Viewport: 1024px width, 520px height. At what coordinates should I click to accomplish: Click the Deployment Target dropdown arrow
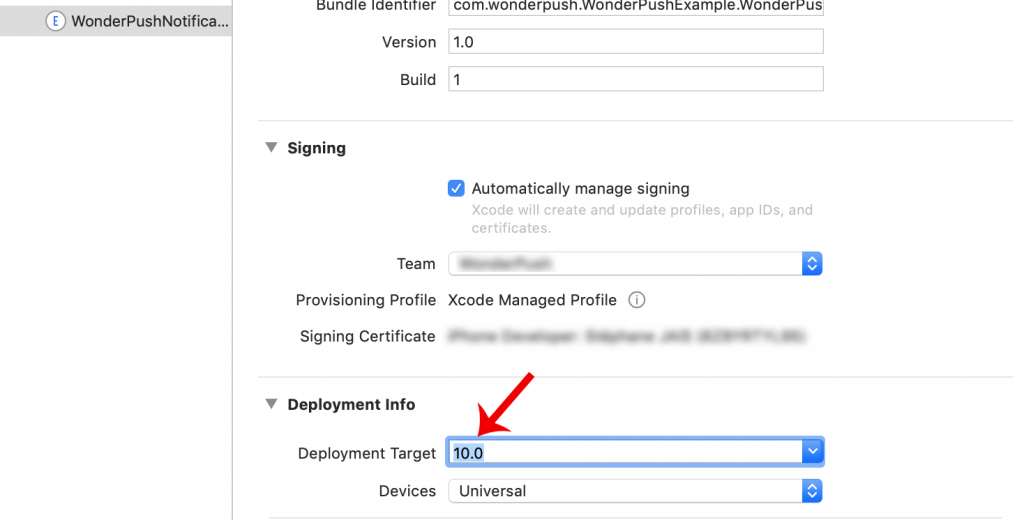pyautogui.click(x=812, y=453)
